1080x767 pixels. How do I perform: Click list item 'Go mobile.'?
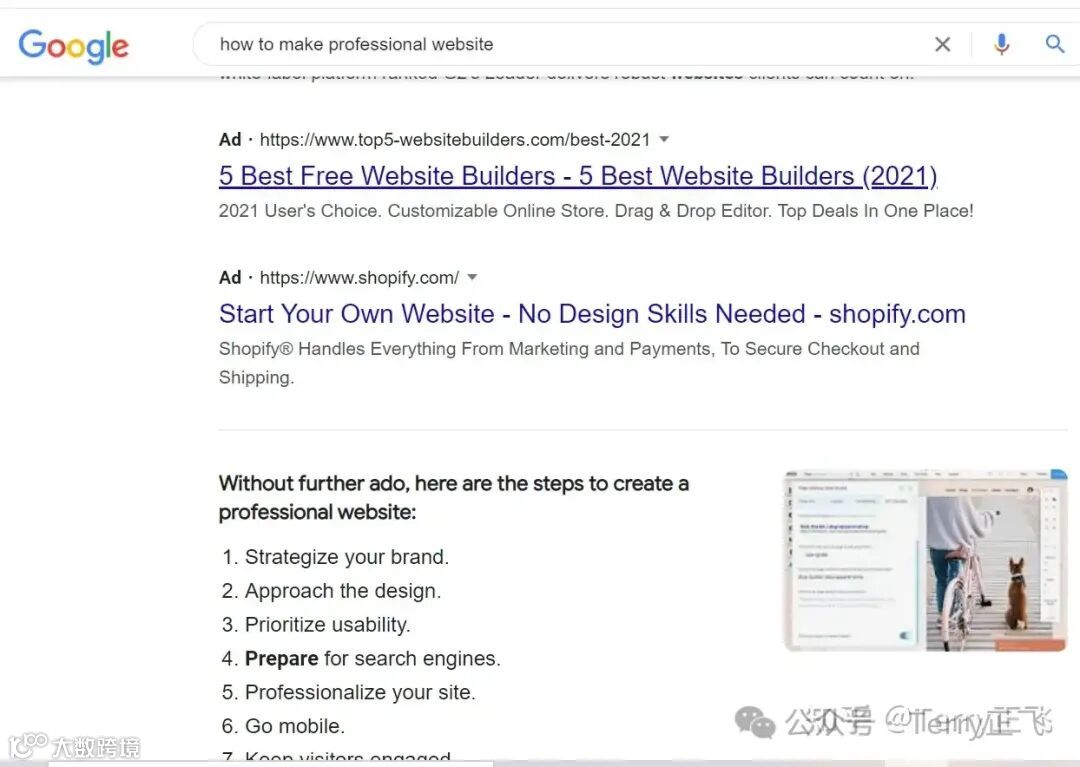[x=295, y=726]
